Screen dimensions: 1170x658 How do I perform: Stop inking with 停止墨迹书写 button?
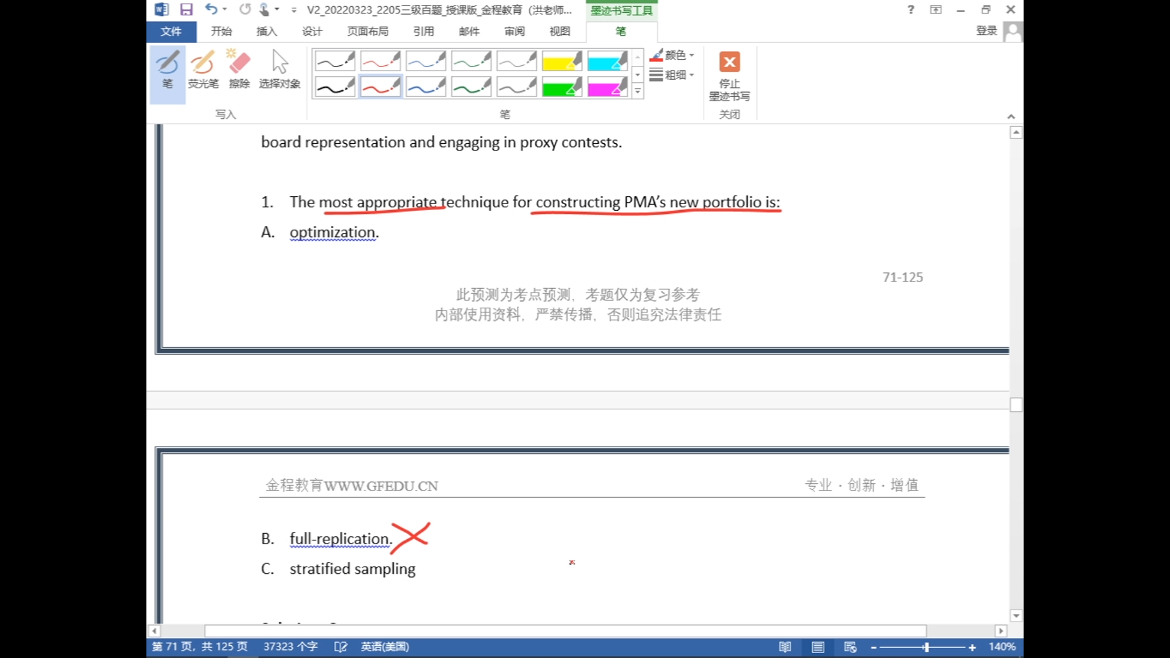(729, 75)
